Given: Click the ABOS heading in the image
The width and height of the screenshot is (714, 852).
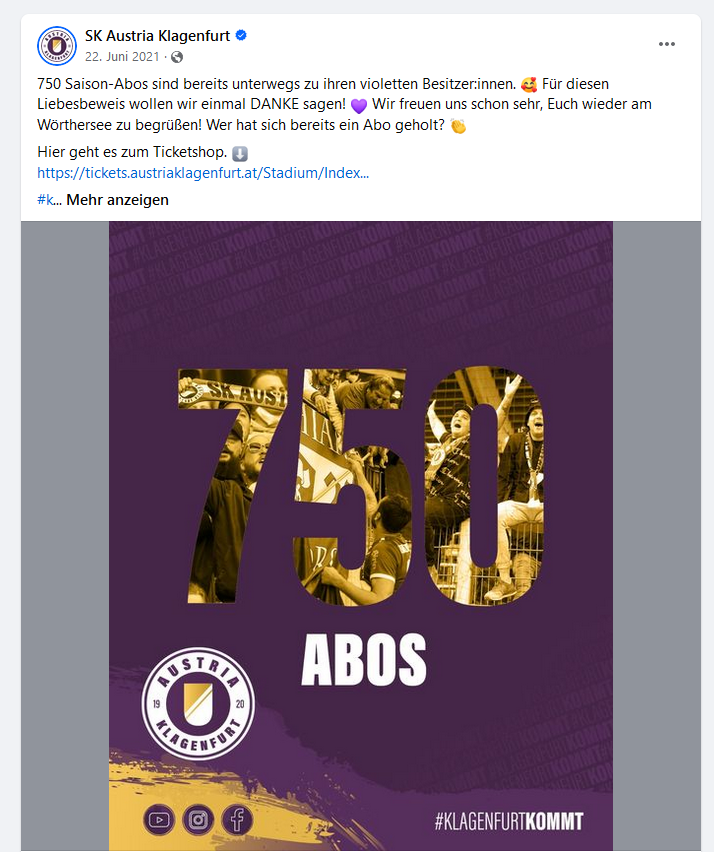Looking at the screenshot, I should click(364, 660).
